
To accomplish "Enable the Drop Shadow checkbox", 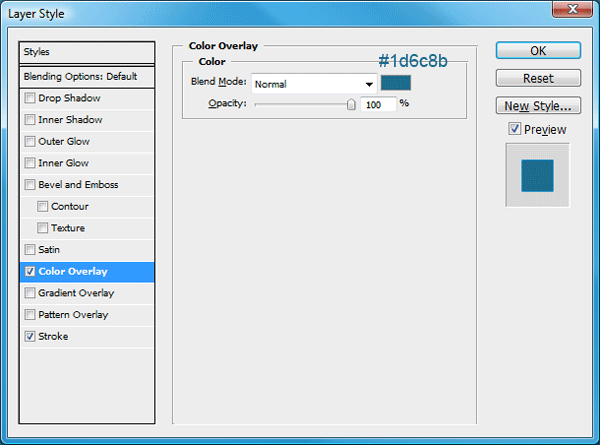I will [29, 98].
